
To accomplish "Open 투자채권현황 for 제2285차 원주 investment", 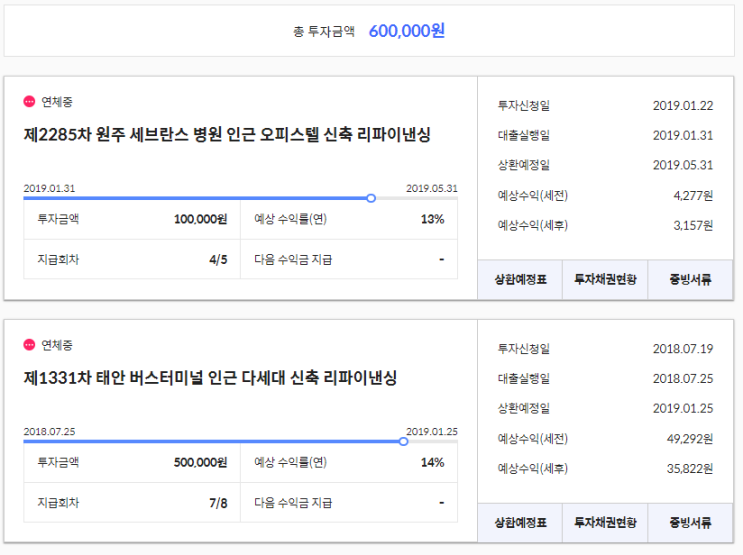I will click(605, 280).
